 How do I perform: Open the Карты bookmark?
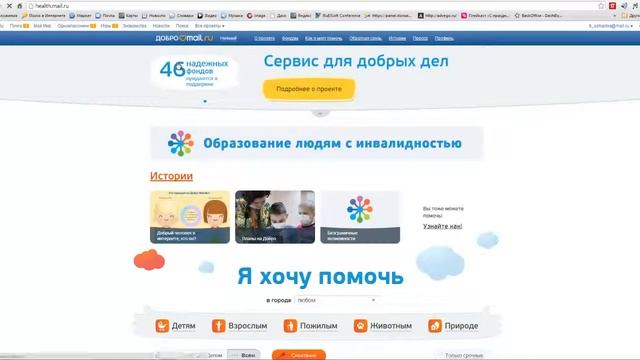(x=128, y=16)
